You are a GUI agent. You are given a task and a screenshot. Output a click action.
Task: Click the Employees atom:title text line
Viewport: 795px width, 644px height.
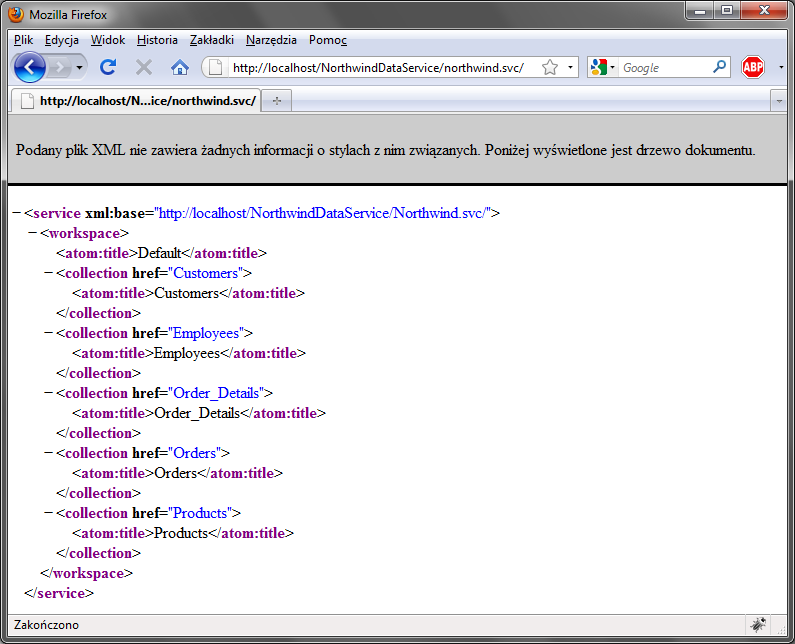[189, 353]
